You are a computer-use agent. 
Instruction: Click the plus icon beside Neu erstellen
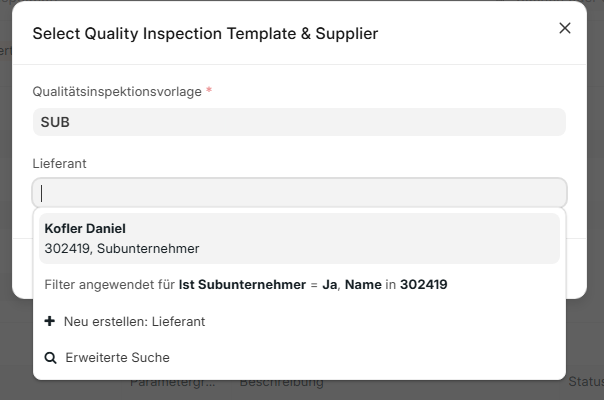50,321
